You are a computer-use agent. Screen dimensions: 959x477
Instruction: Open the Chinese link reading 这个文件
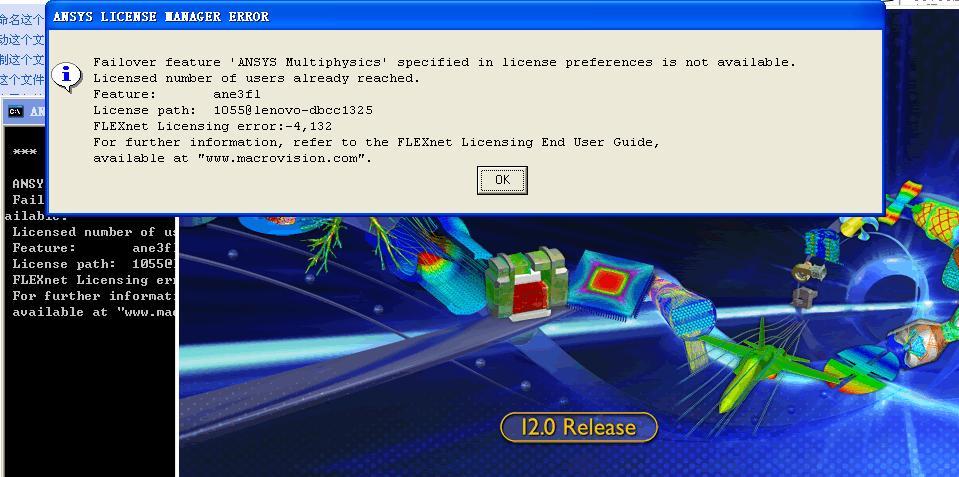pos(22,80)
